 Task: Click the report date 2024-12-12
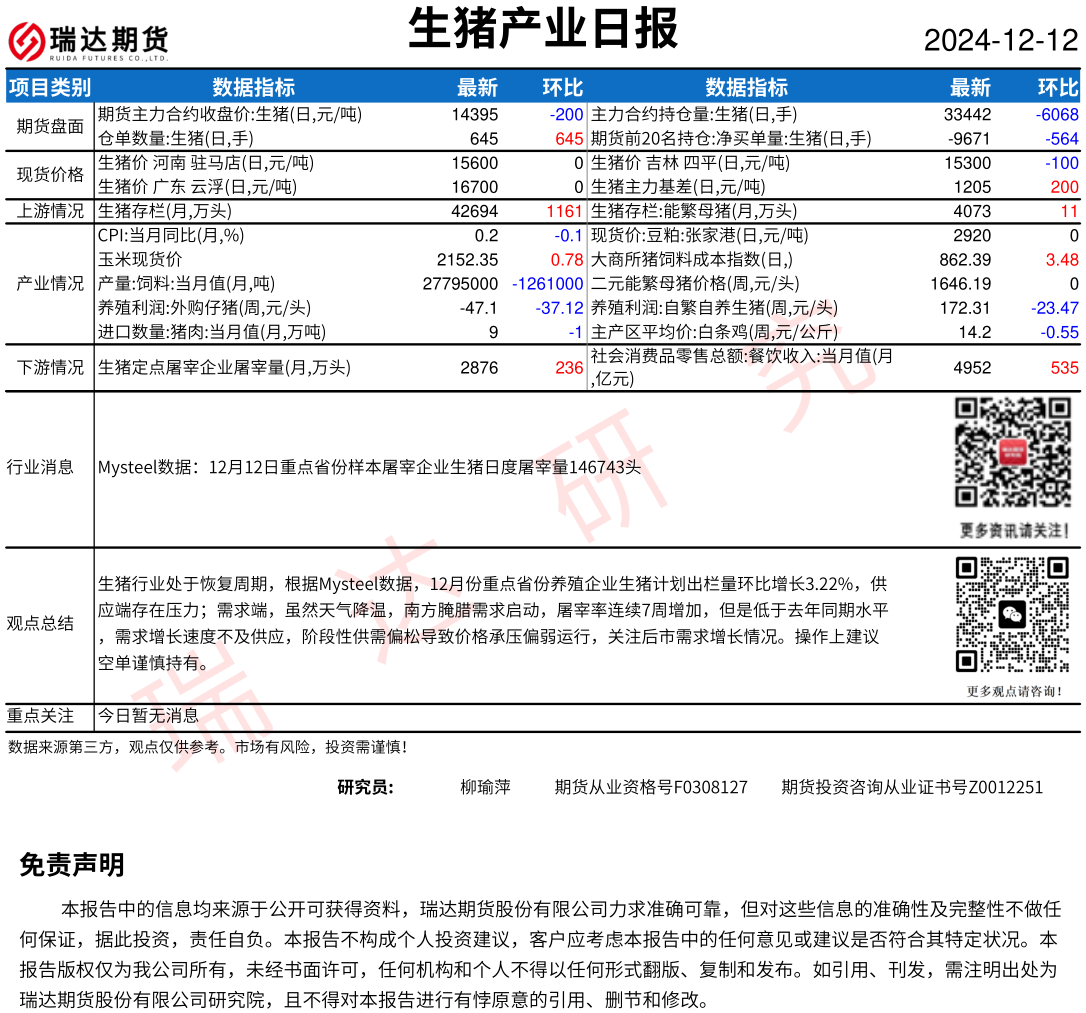(1000, 41)
